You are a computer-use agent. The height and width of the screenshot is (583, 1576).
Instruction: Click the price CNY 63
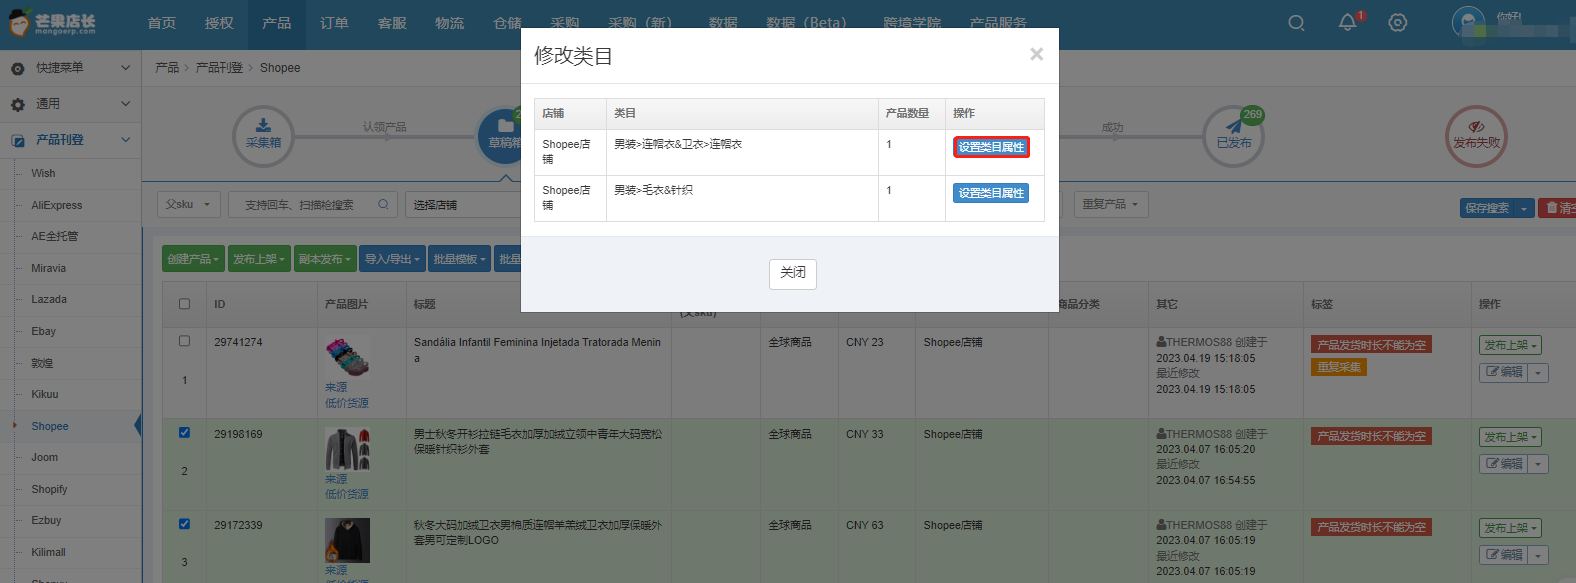[x=865, y=525]
